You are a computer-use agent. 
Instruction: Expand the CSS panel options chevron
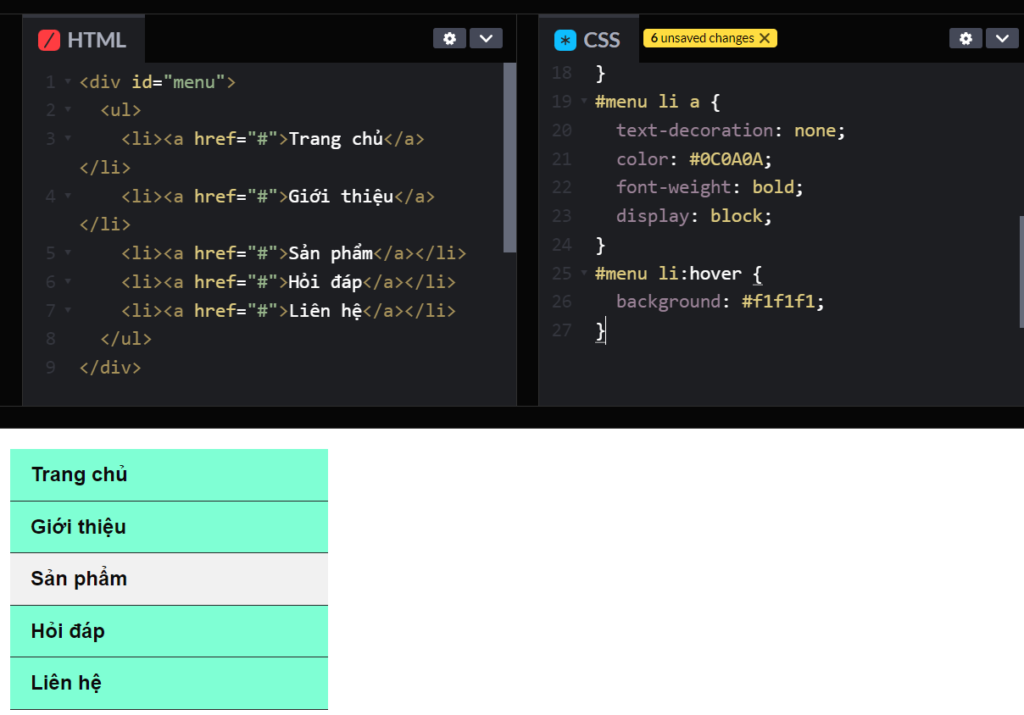click(x=1002, y=38)
